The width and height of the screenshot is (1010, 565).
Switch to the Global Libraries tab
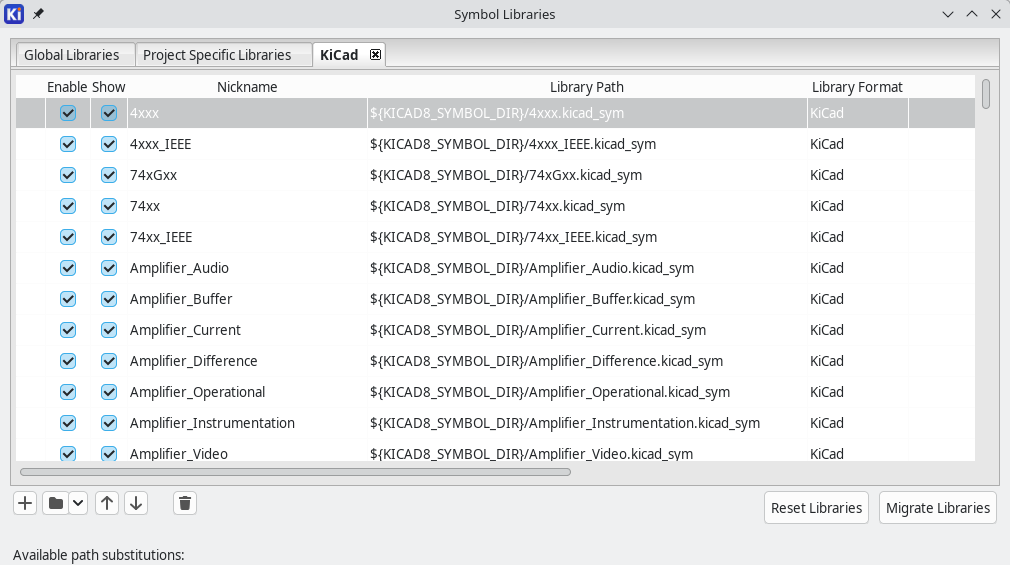tap(71, 55)
